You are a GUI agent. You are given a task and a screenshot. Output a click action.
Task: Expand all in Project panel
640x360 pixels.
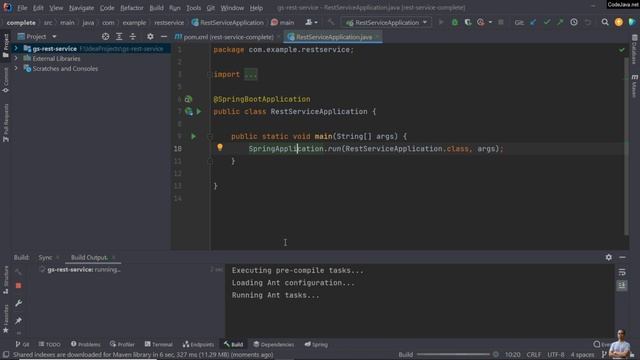119,37
